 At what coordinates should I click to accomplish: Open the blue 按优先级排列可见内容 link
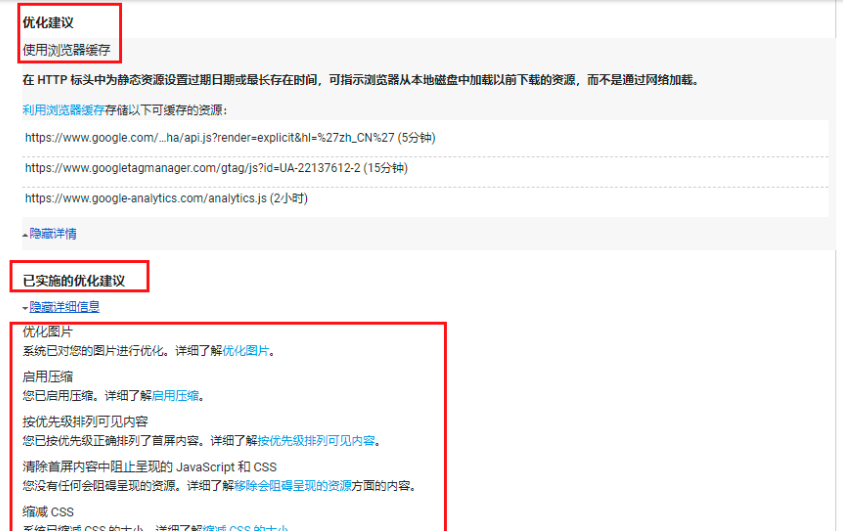(x=317, y=440)
